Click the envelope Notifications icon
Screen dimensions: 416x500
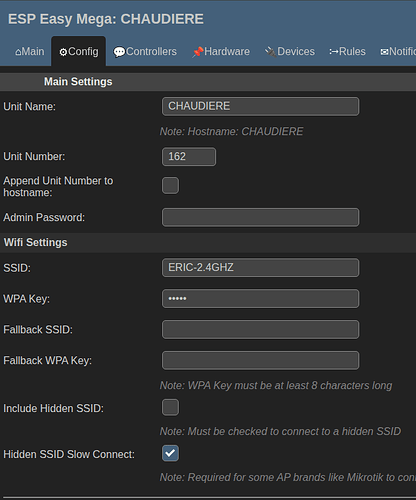(384, 52)
